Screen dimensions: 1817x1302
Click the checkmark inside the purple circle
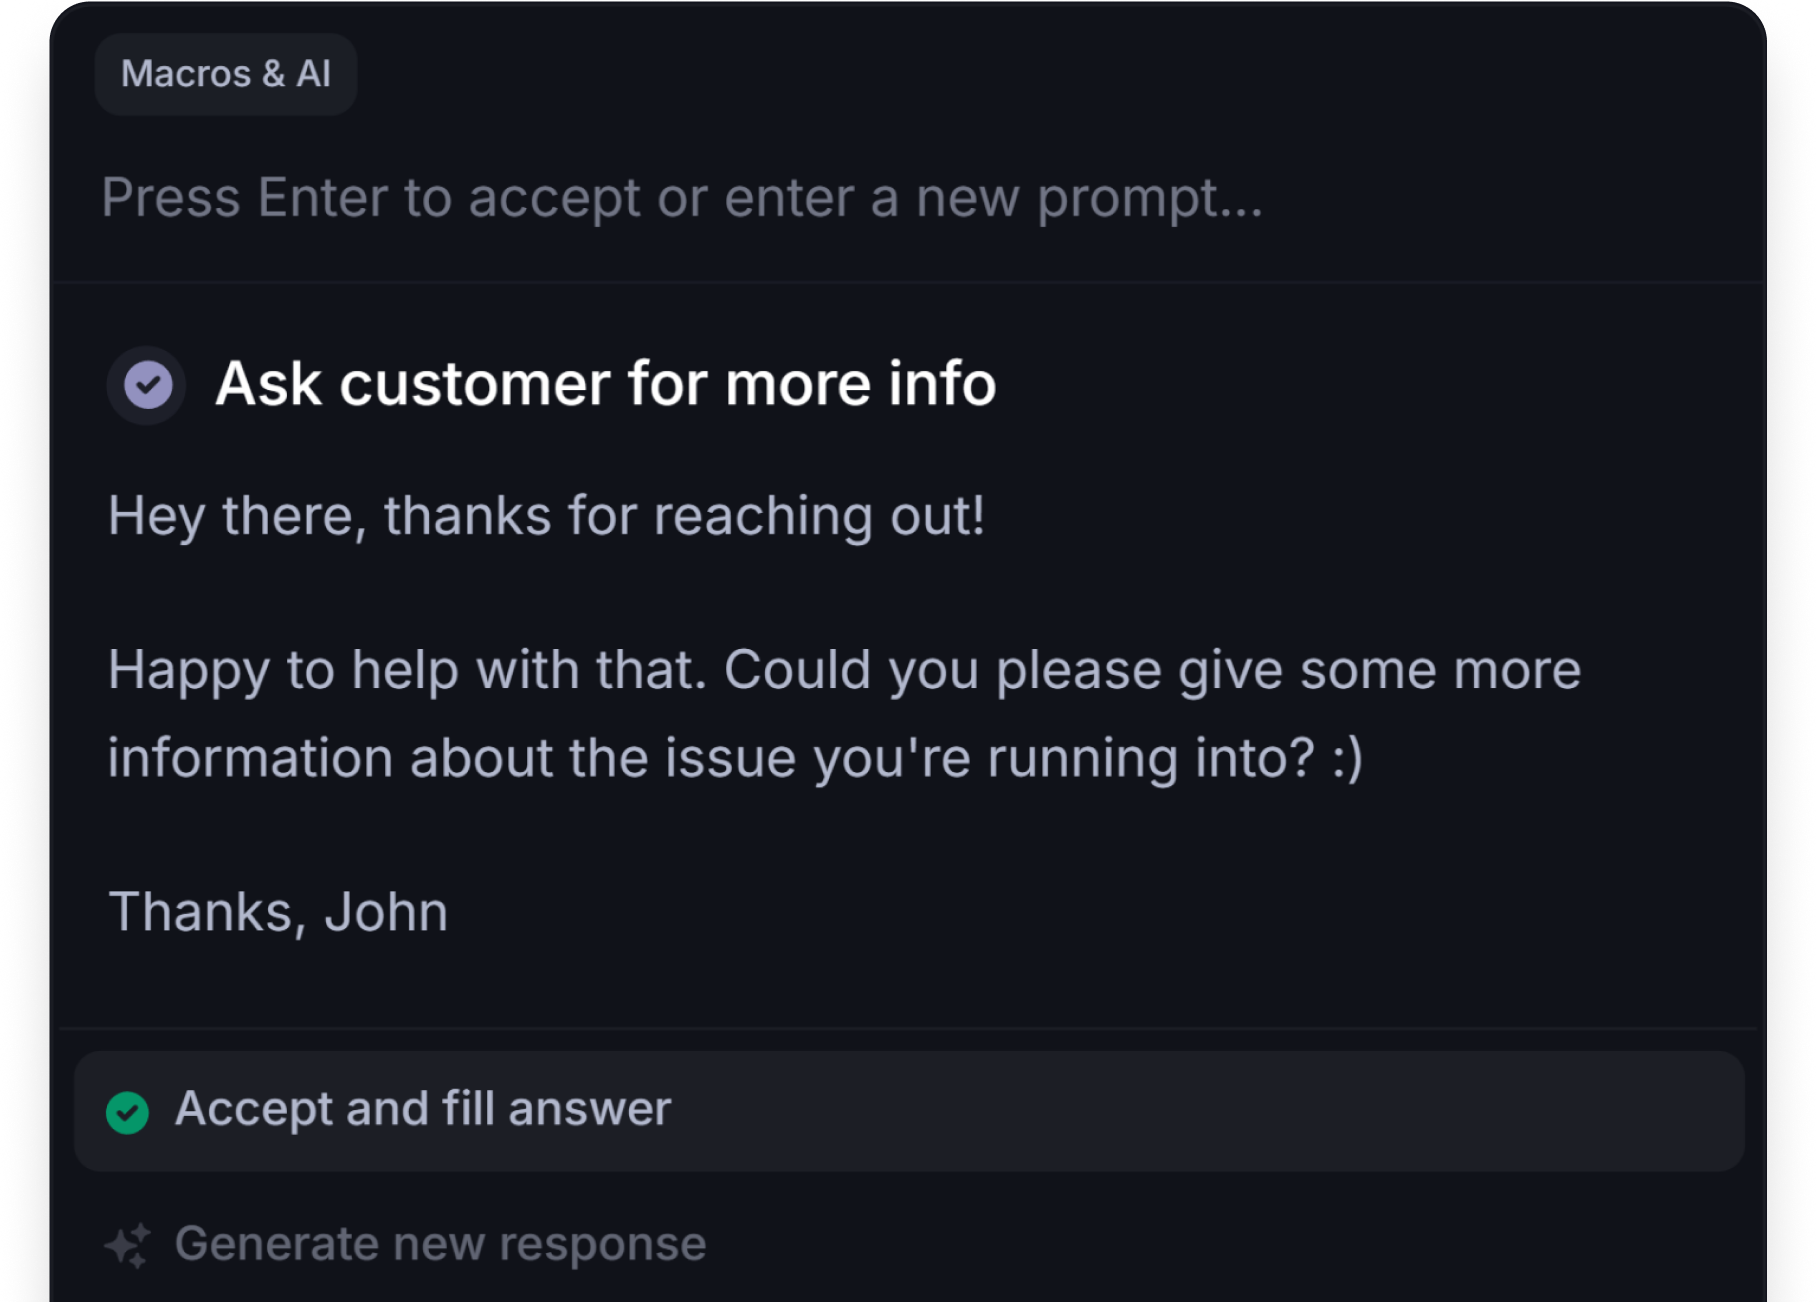click(146, 384)
